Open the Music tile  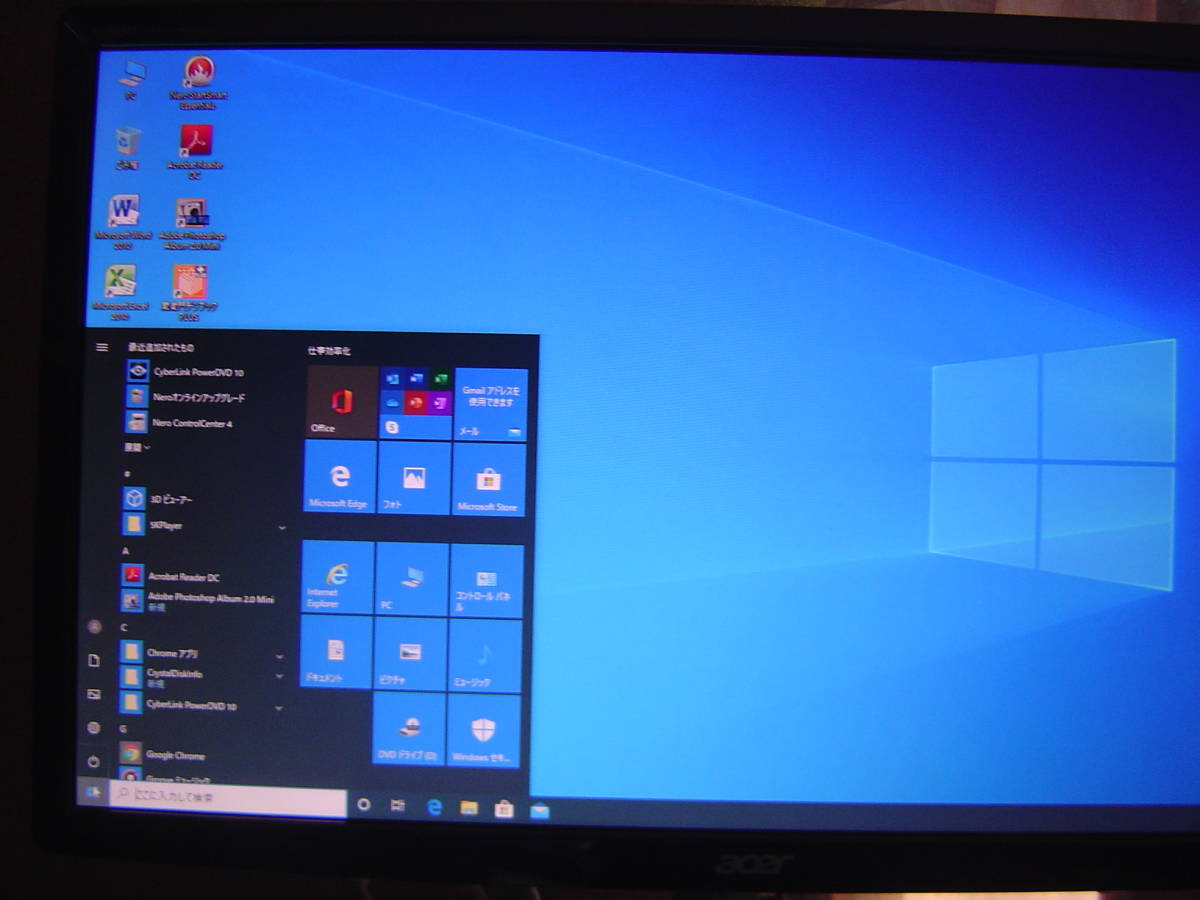pyautogui.click(x=484, y=655)
